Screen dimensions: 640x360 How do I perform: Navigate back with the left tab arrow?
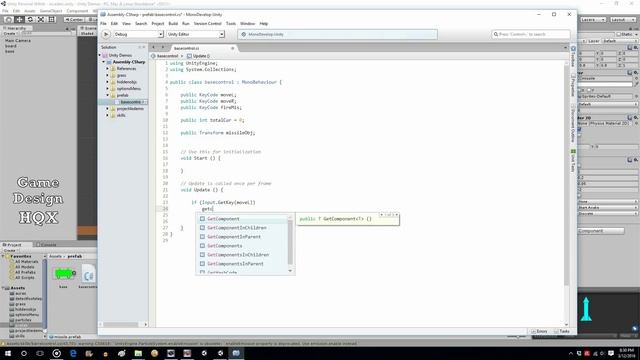point(153,48)
